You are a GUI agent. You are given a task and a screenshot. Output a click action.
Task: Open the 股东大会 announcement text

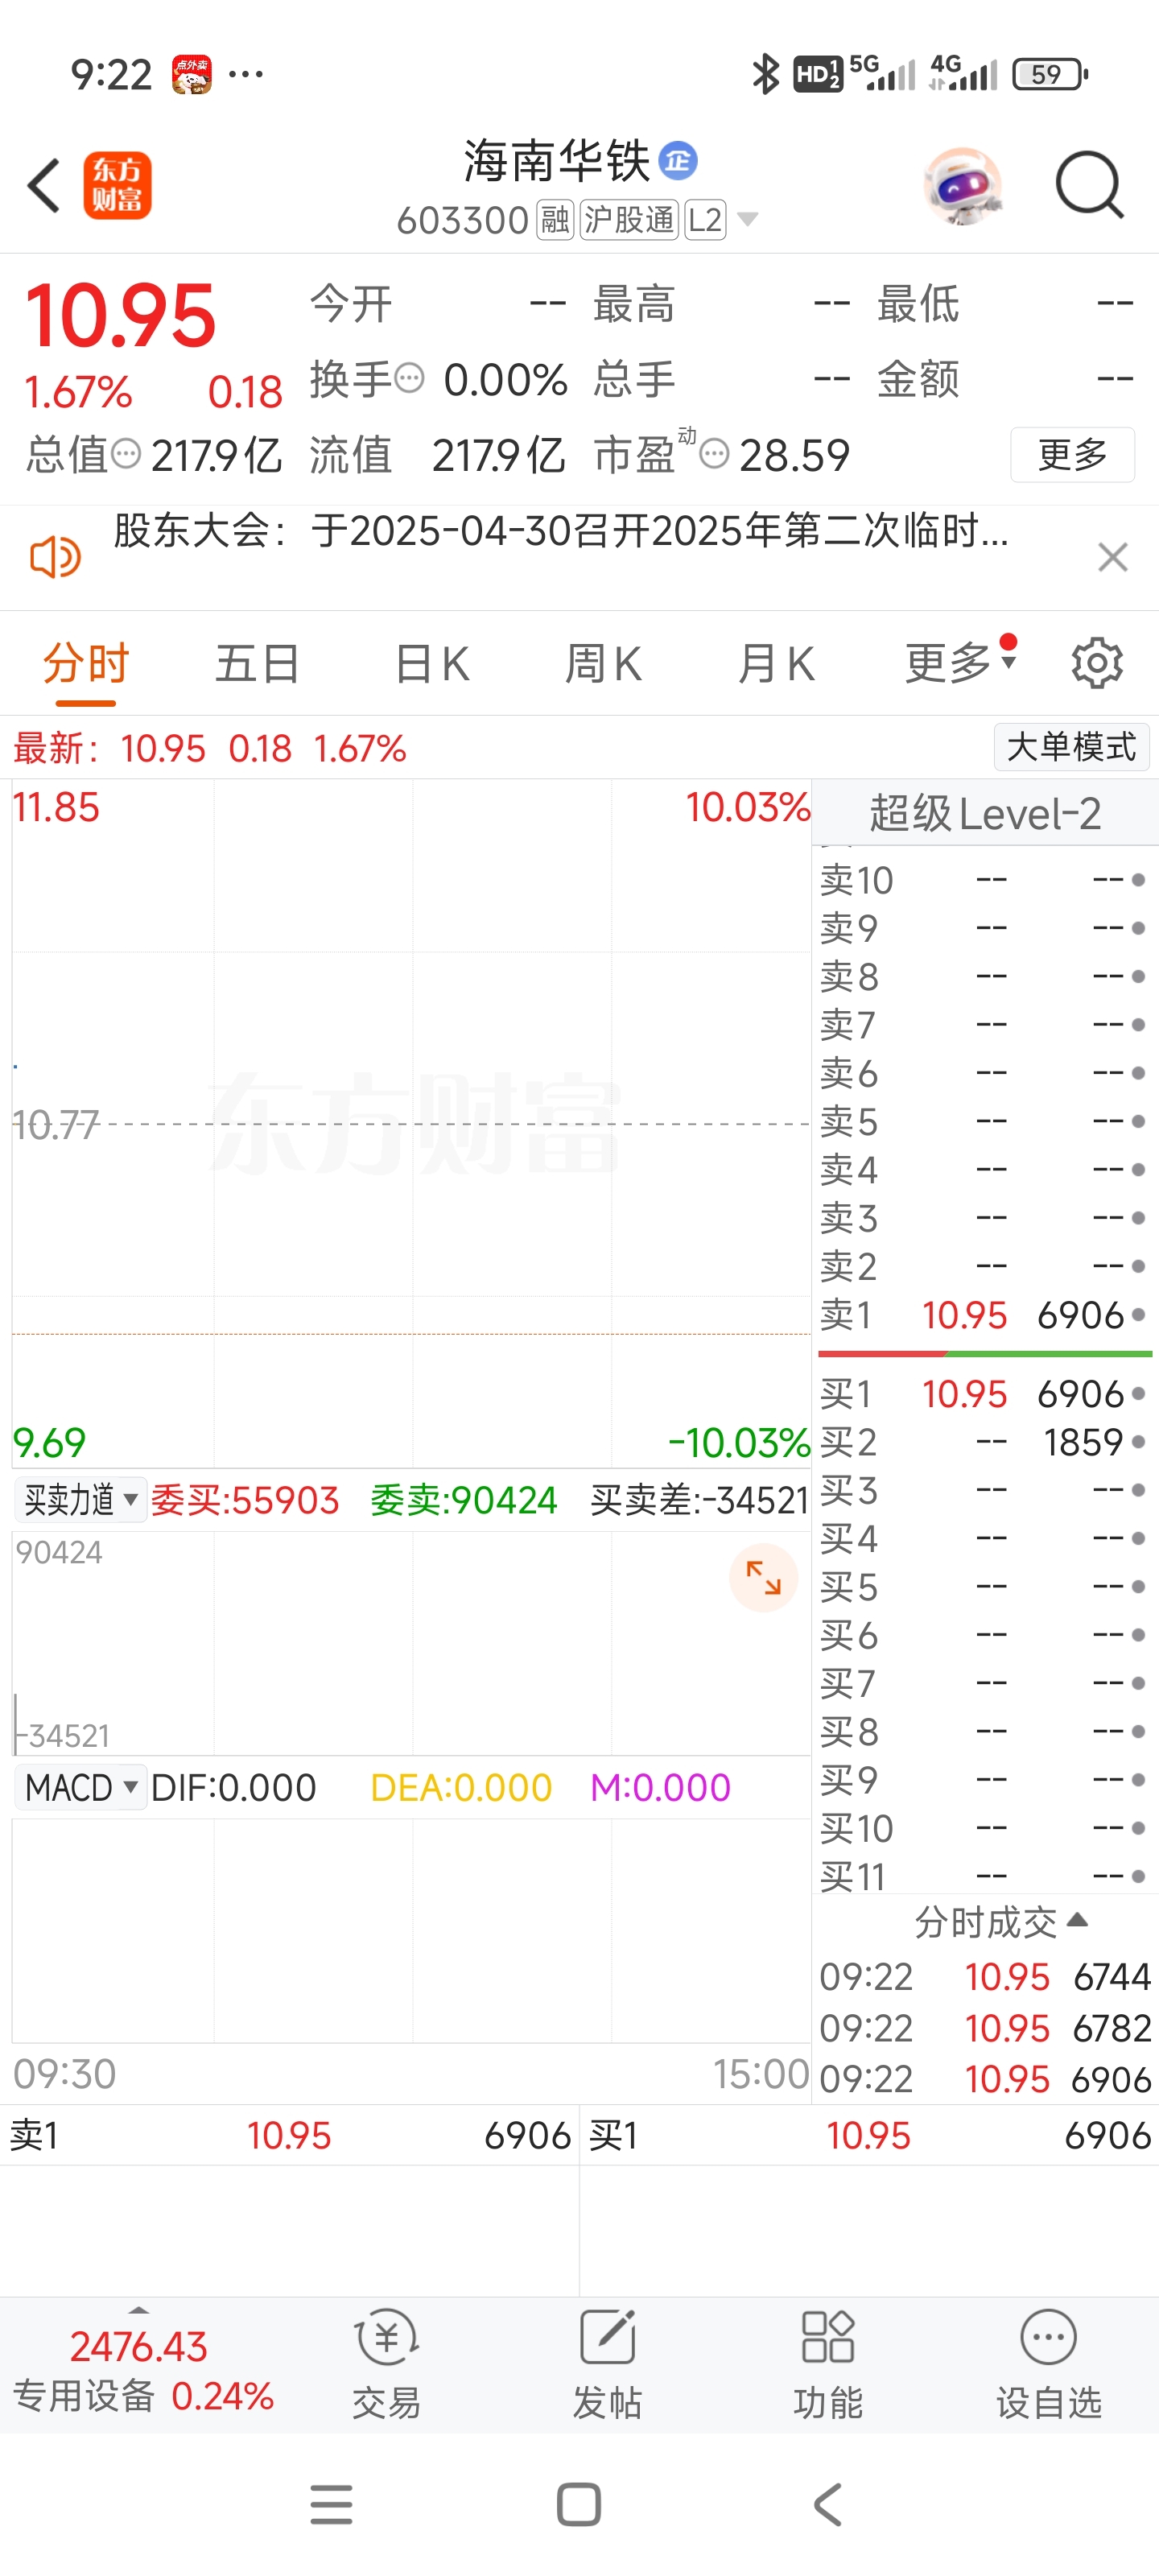[560, 531]
